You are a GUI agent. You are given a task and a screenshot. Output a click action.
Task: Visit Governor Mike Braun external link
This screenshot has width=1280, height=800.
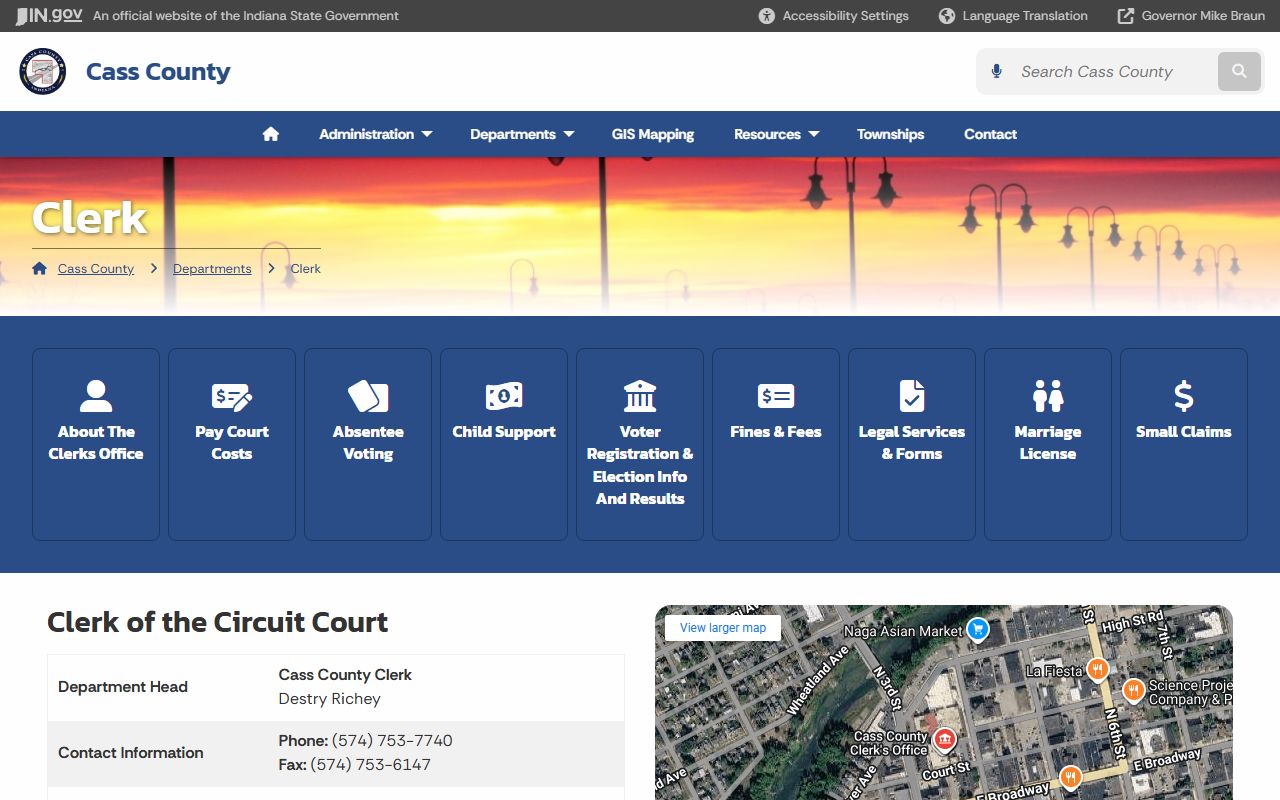click(x=1191, y=16)
